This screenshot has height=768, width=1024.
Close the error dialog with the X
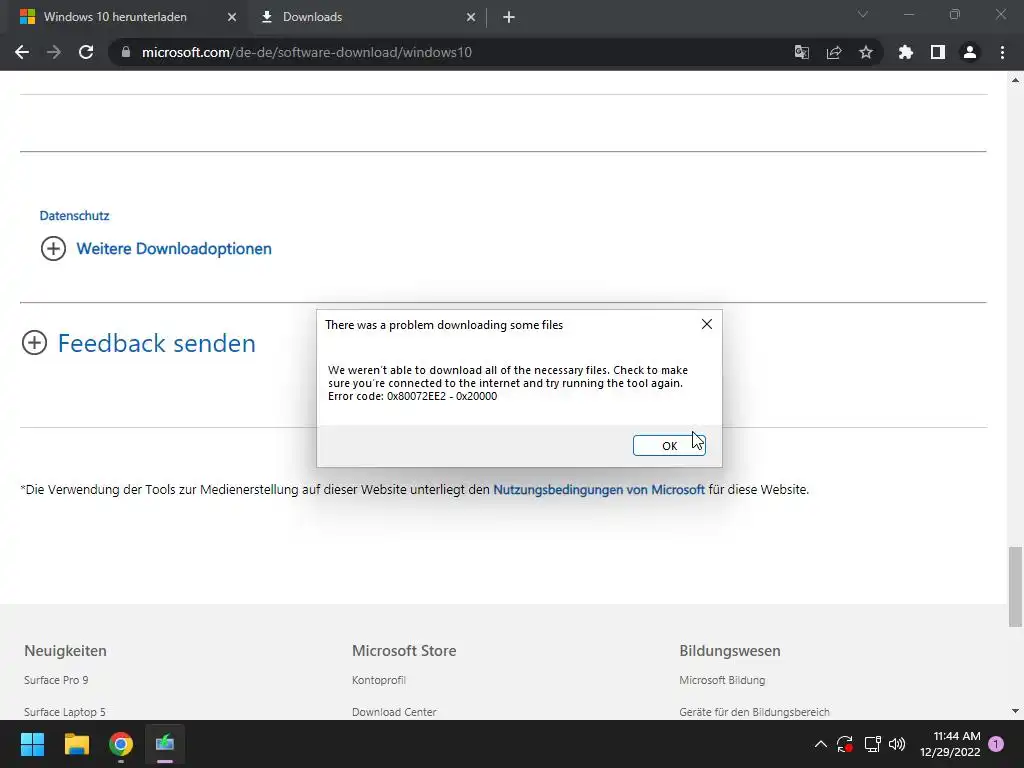(707, 324)
